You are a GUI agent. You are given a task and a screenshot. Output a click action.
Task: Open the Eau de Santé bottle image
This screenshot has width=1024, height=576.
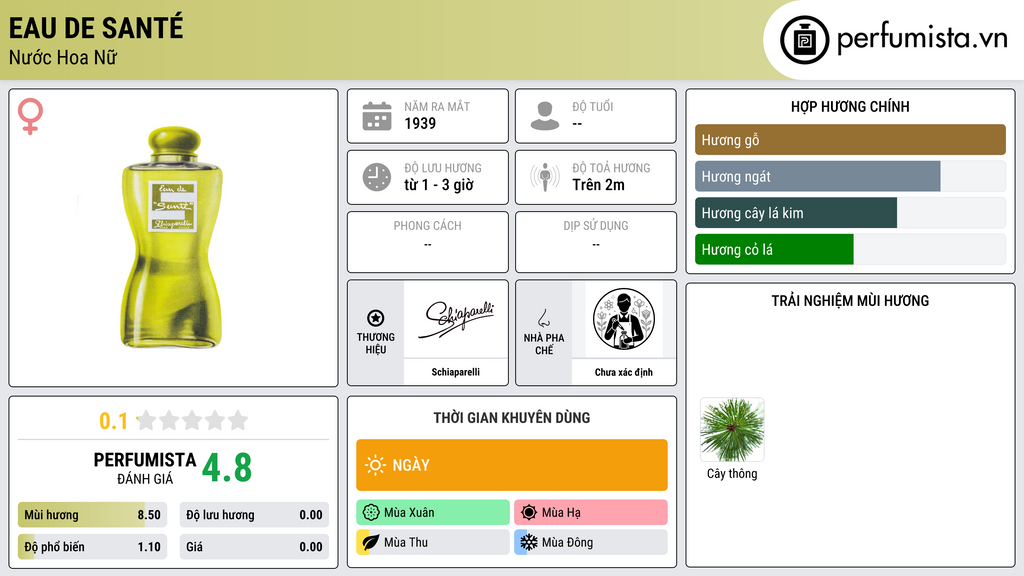[x=173, y=238]
